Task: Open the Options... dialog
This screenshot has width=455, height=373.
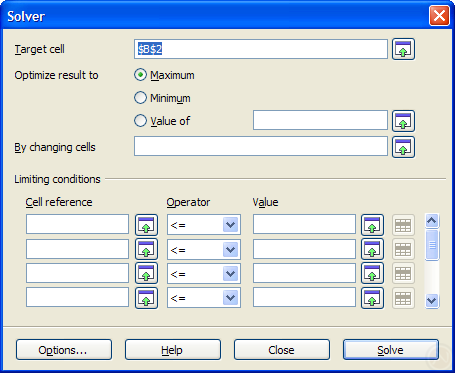Action: 64,350
